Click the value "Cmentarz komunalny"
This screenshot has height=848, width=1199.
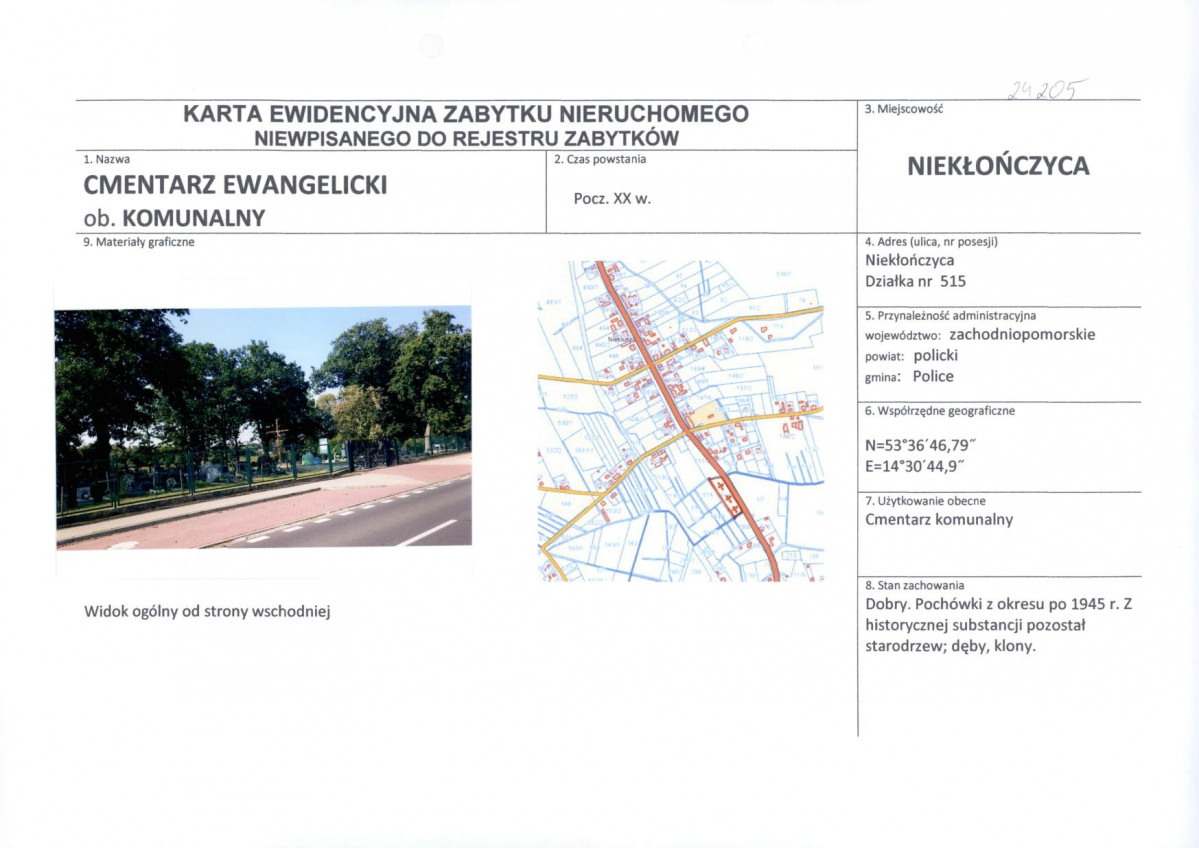click(939, 520)
